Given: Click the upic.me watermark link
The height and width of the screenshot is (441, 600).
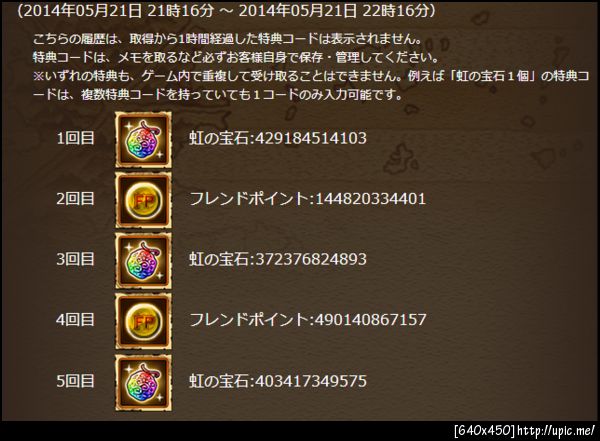Looking at the screenshot, I should click(x=556, y=431).
